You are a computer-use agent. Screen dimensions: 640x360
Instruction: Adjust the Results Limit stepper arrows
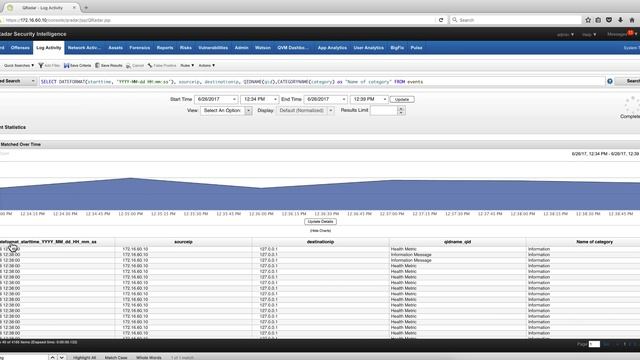[402, 111]
